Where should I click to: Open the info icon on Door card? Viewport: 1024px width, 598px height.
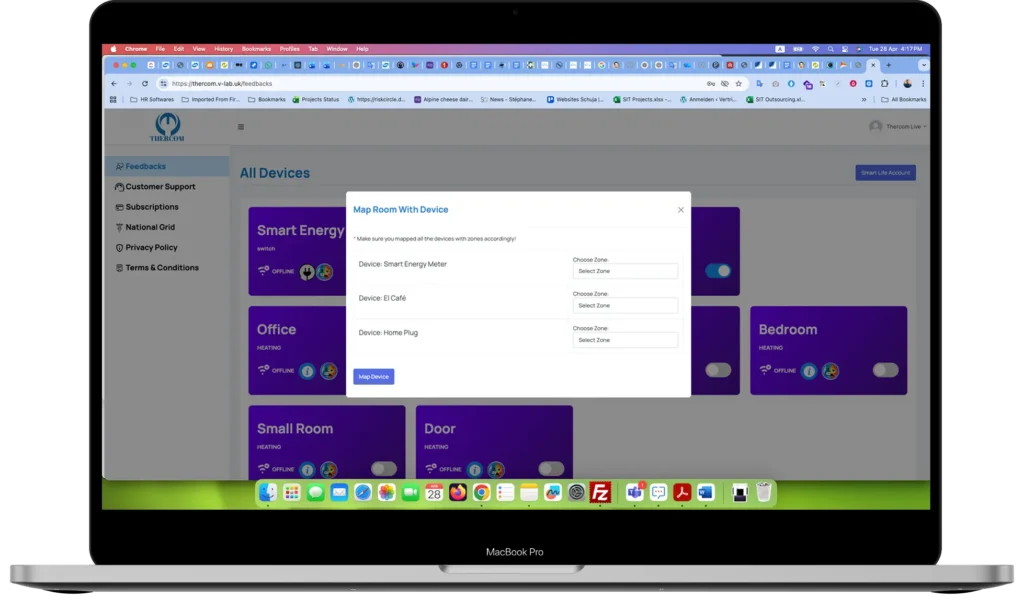[x=475, y=470]
